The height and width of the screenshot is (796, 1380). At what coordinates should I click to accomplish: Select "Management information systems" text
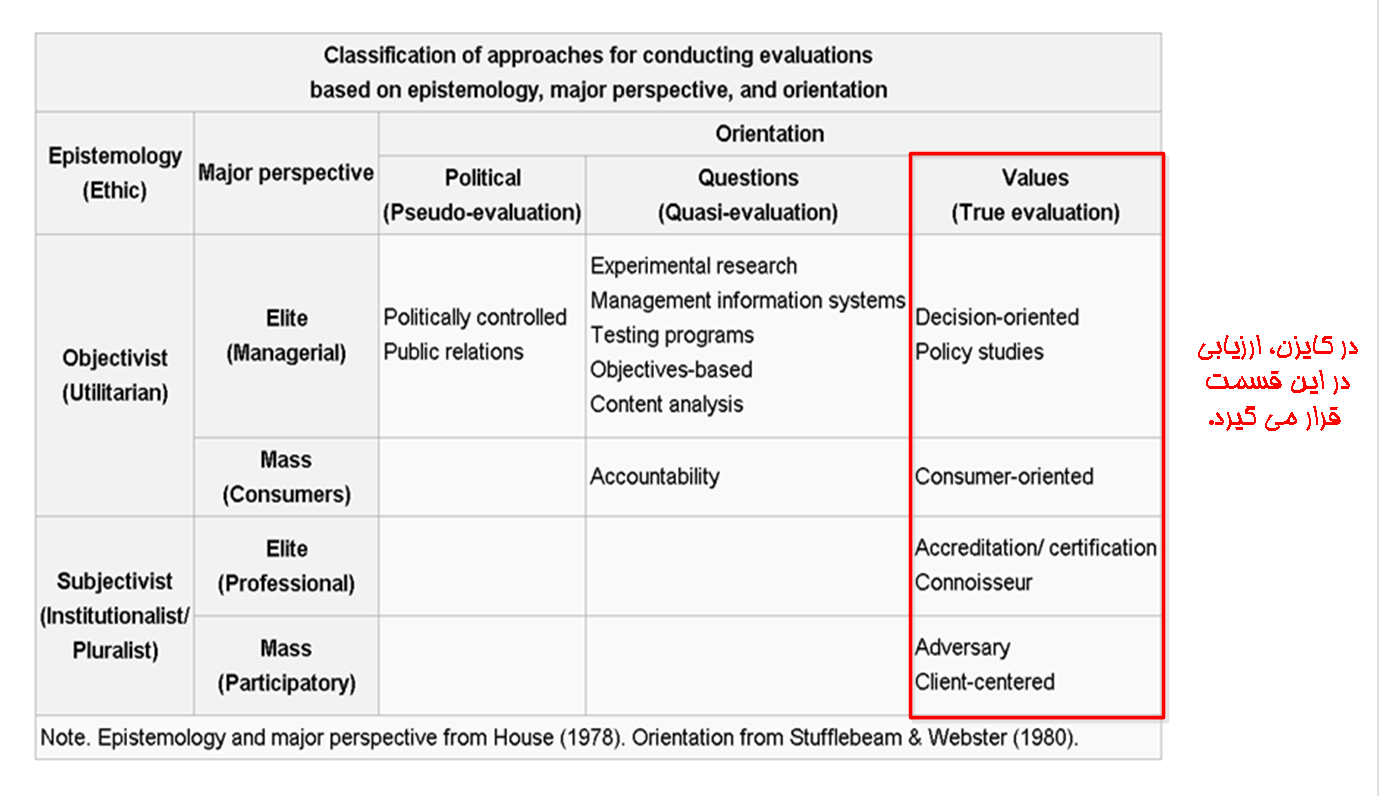(747, 300)
